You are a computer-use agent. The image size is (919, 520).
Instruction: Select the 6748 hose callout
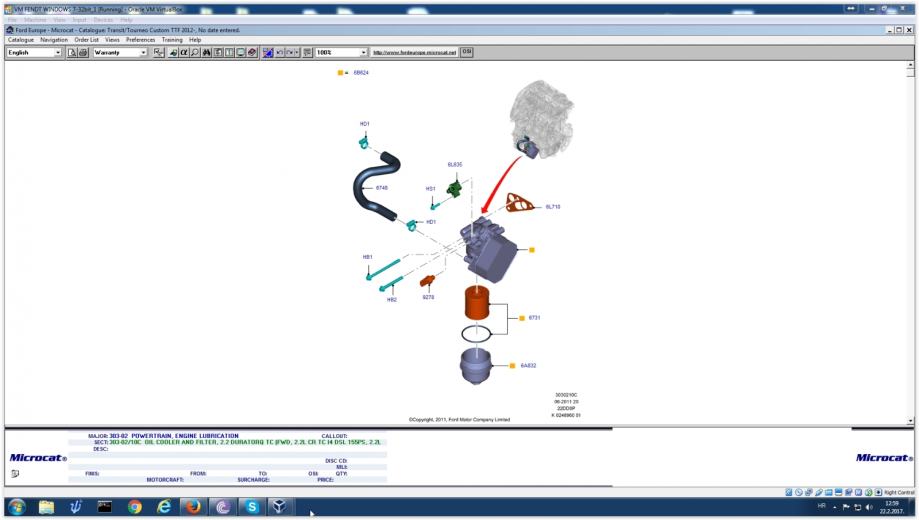point(382,188)
